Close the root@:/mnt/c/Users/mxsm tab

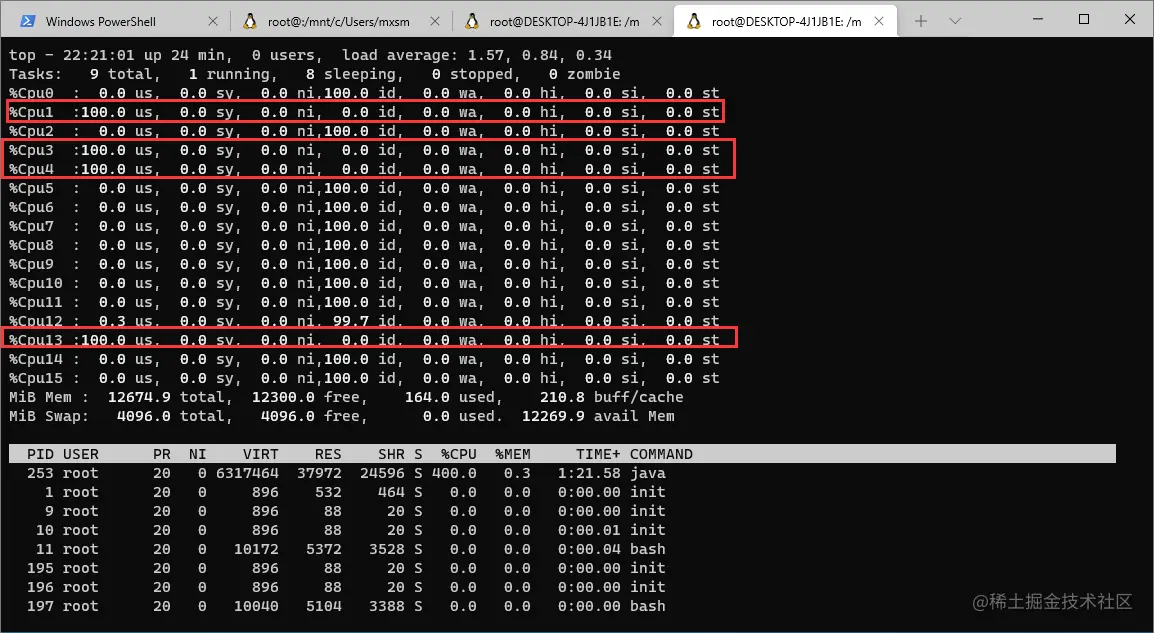coord(434,21)
